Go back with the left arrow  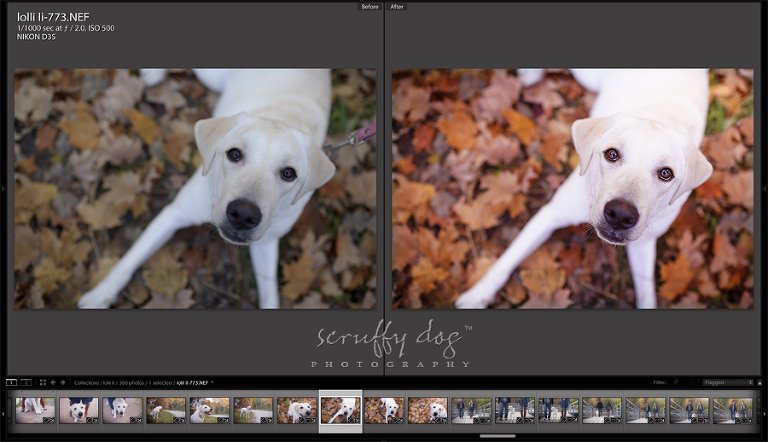point(53,382)
